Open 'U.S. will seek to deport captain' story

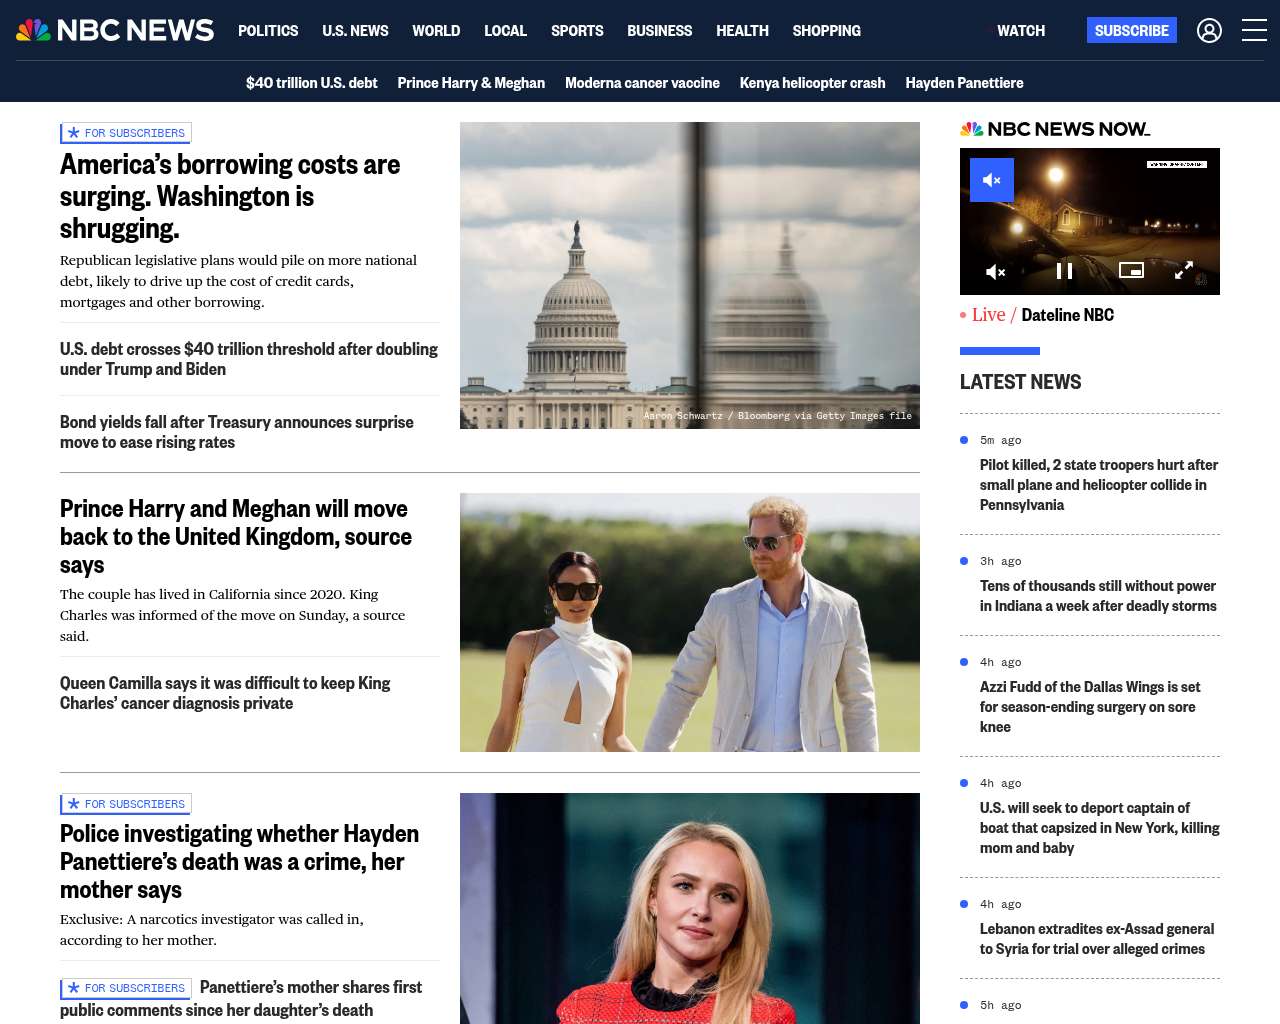point(1100,828)
